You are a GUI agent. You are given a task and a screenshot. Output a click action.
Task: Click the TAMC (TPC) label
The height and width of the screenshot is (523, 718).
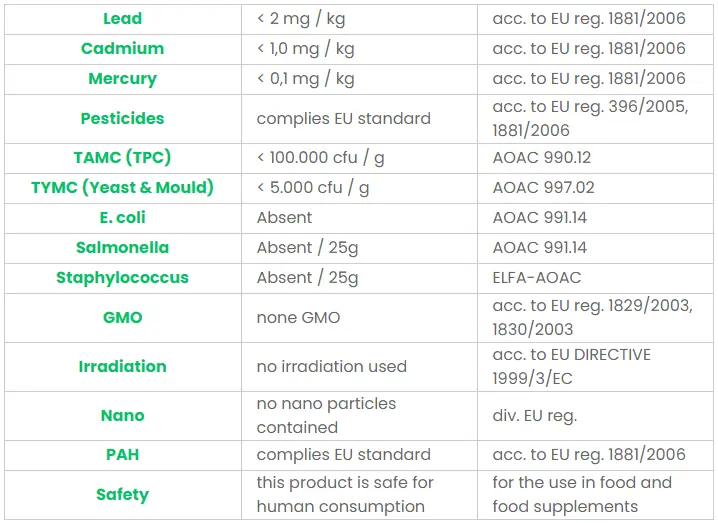coord(122,158)
